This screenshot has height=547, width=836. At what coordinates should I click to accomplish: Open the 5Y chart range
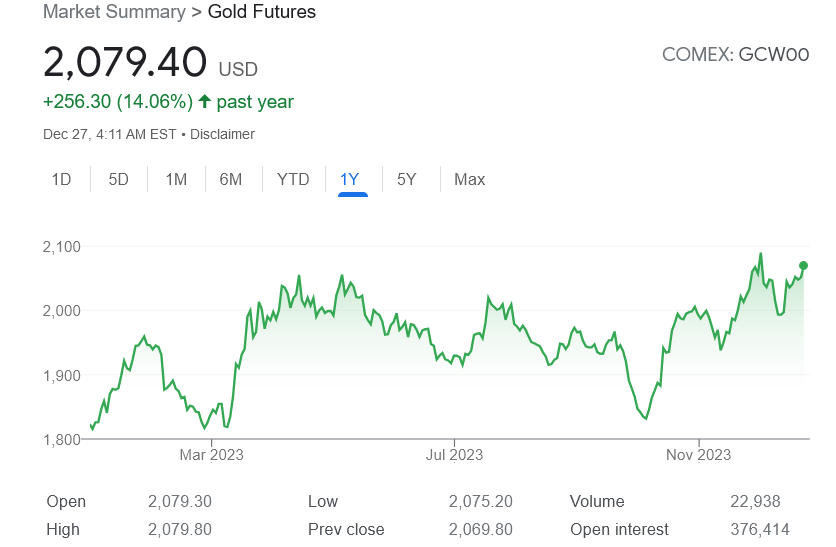[x=406, y=180]
